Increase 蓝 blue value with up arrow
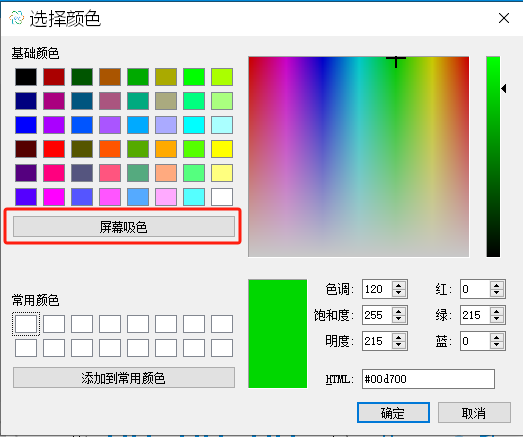The image size is (523, 437). click(497, 337)
